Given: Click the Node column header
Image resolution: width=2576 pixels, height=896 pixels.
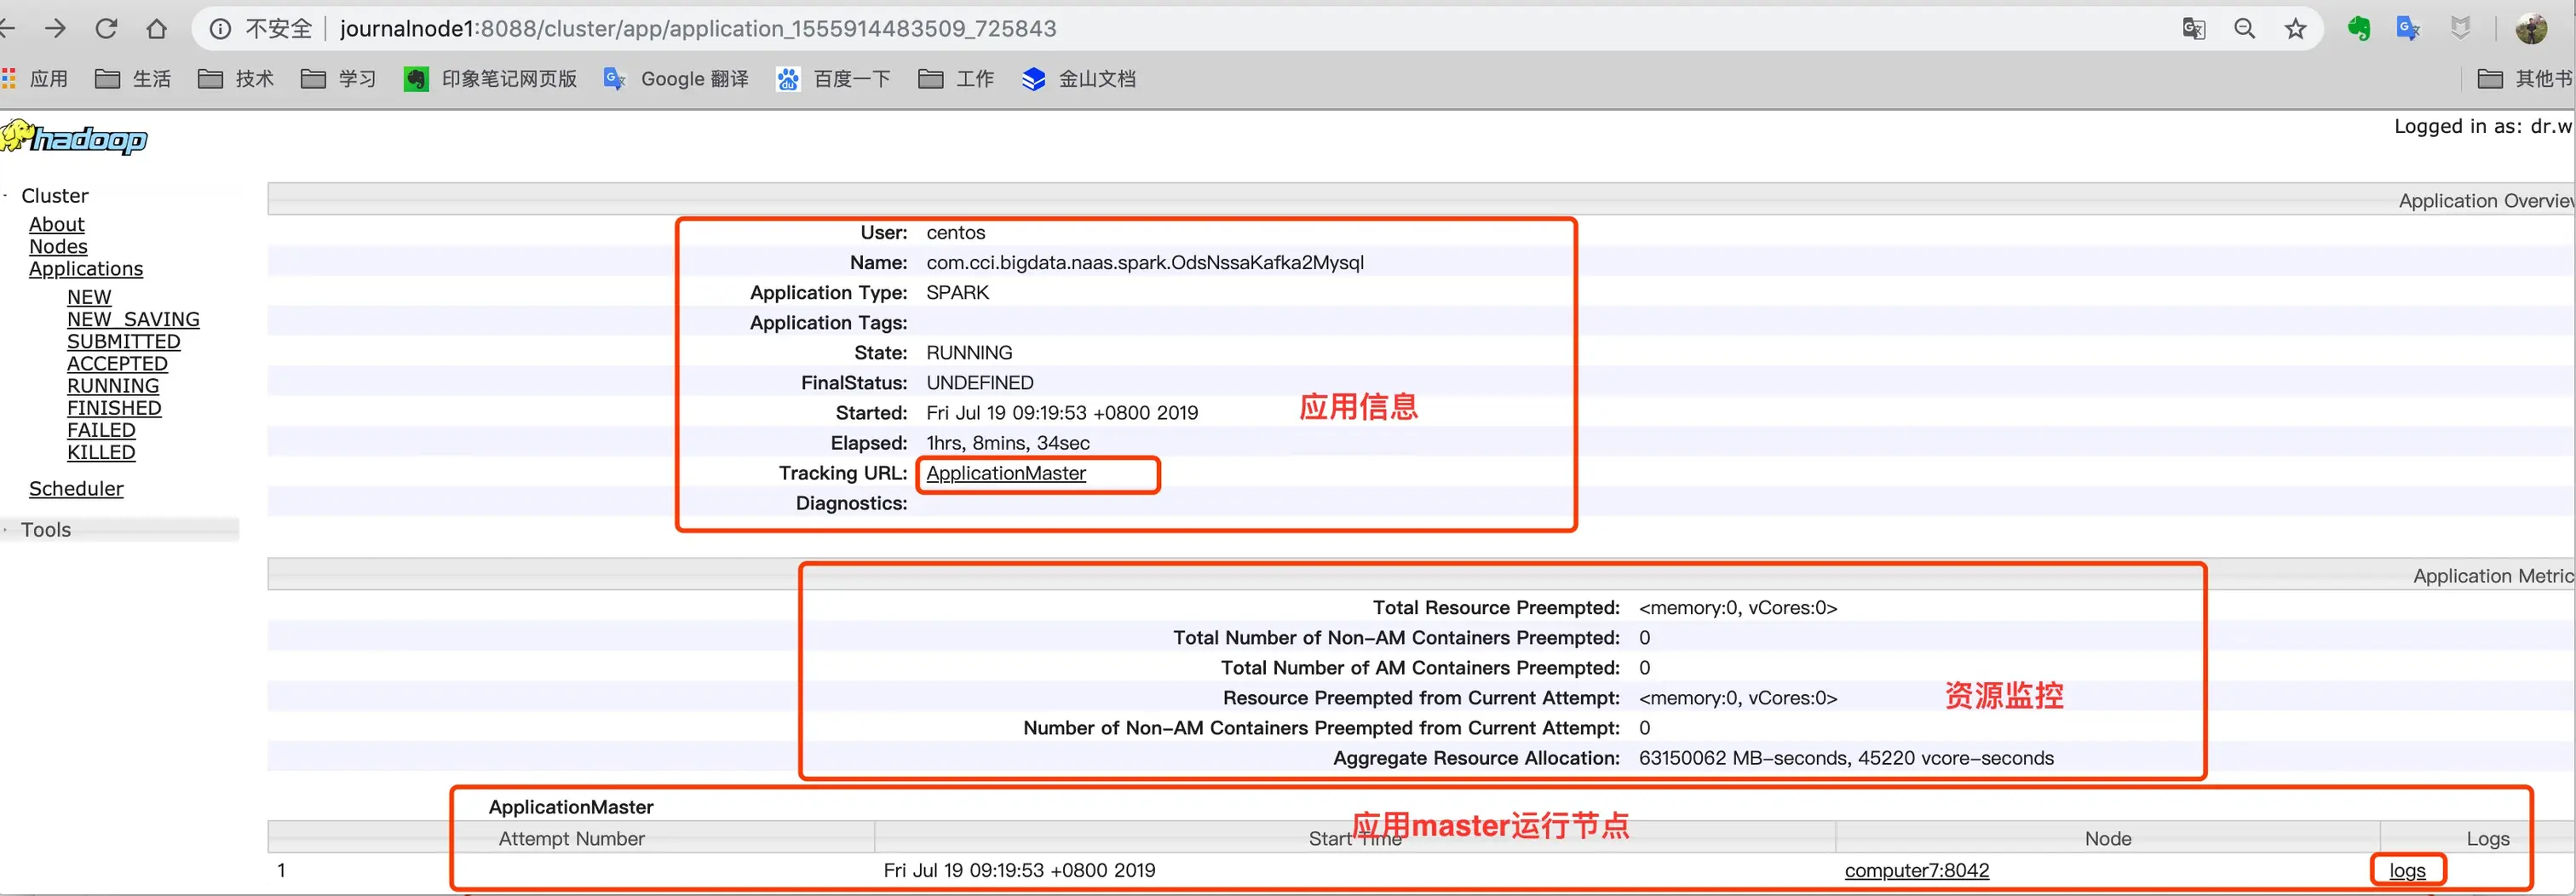Looking at the screenshot, I should coord(2108,839).
